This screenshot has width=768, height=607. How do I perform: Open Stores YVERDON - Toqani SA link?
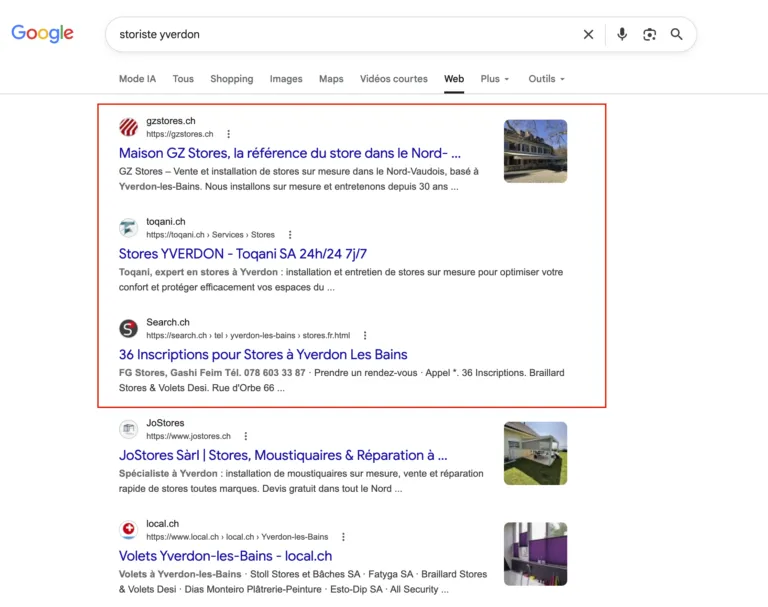243,254
